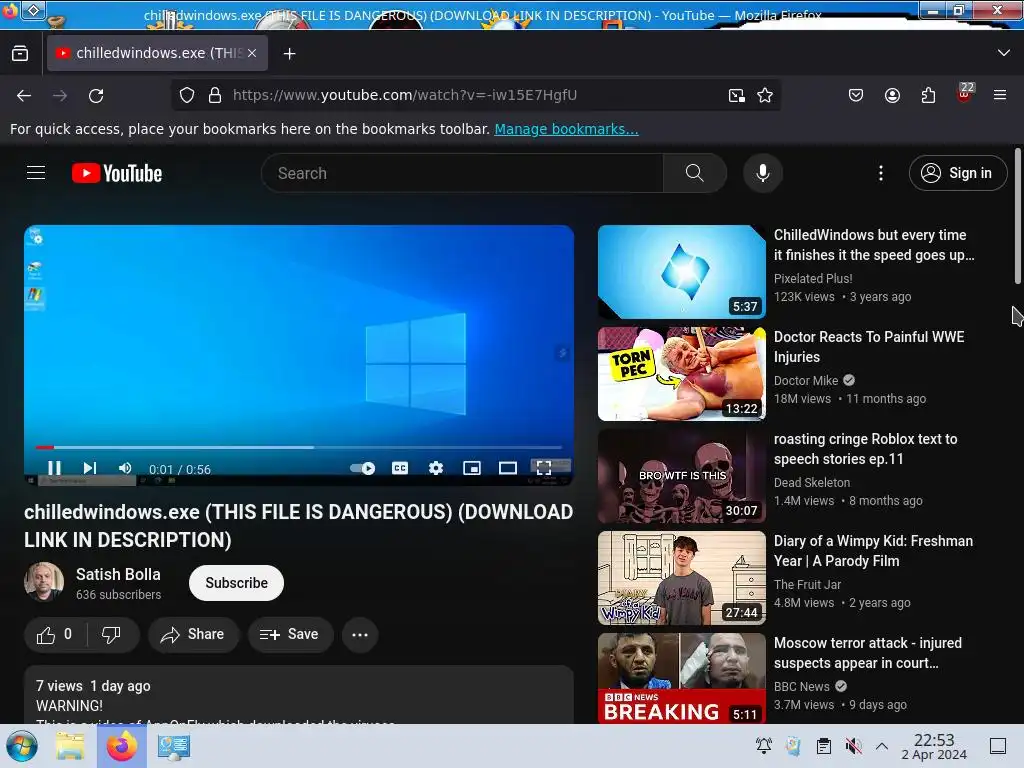Open uBlock extension with 22 badge
Viewport: 1024px width, 768px height.
coord(965,93)
